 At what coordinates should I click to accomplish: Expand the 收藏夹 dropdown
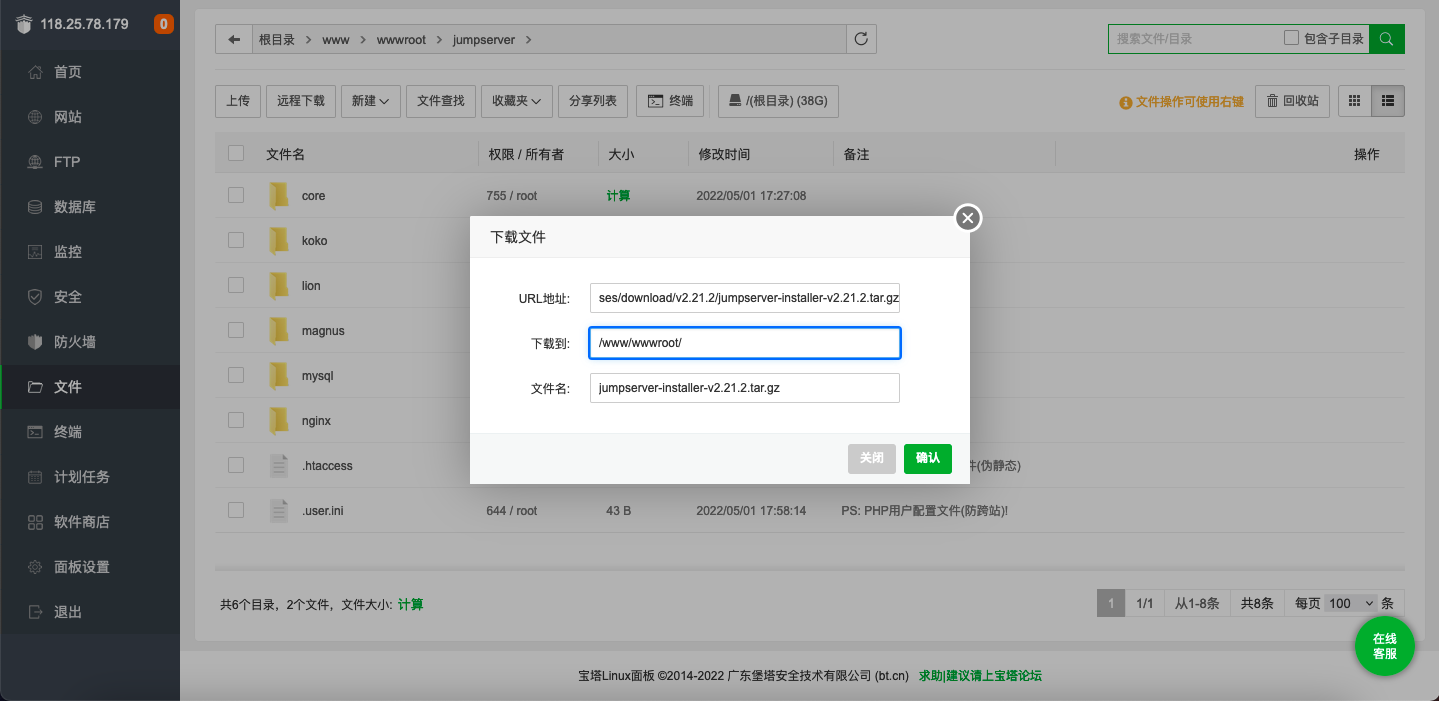coord(517,101)
